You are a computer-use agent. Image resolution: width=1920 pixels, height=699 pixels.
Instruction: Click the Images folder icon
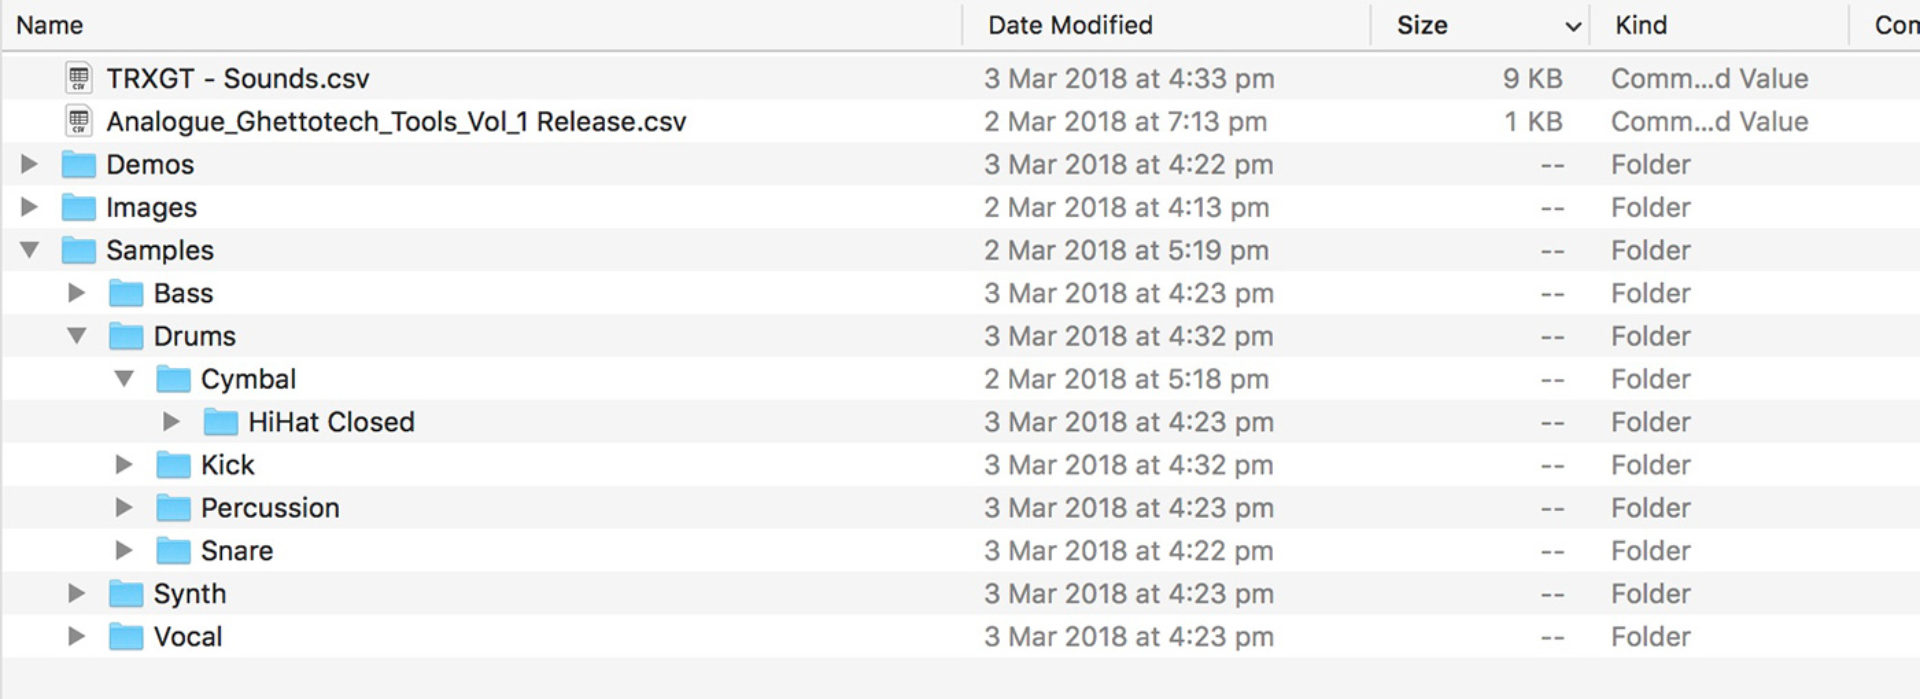pyautogui.click(x=78, y=207)
